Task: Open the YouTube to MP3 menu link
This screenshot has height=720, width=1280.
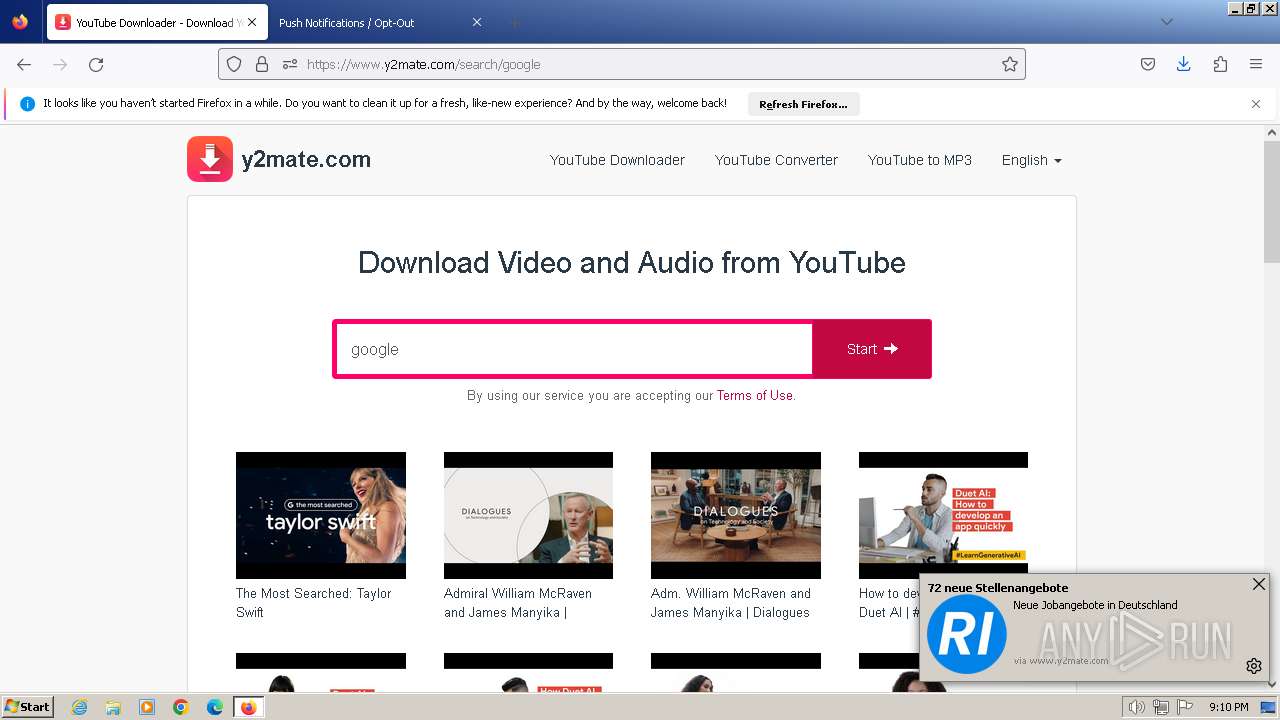Action: pos(920,160)
